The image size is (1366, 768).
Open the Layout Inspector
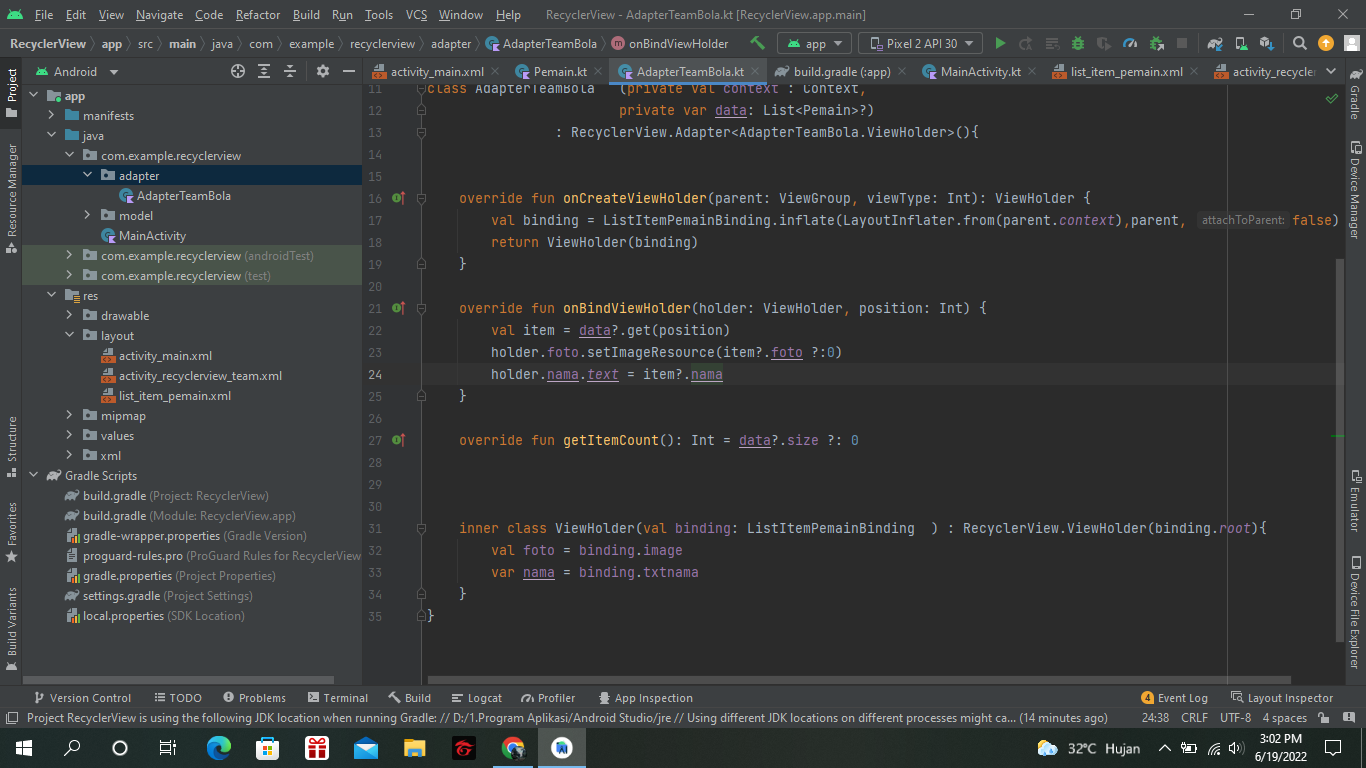[x=1282, y=698]
